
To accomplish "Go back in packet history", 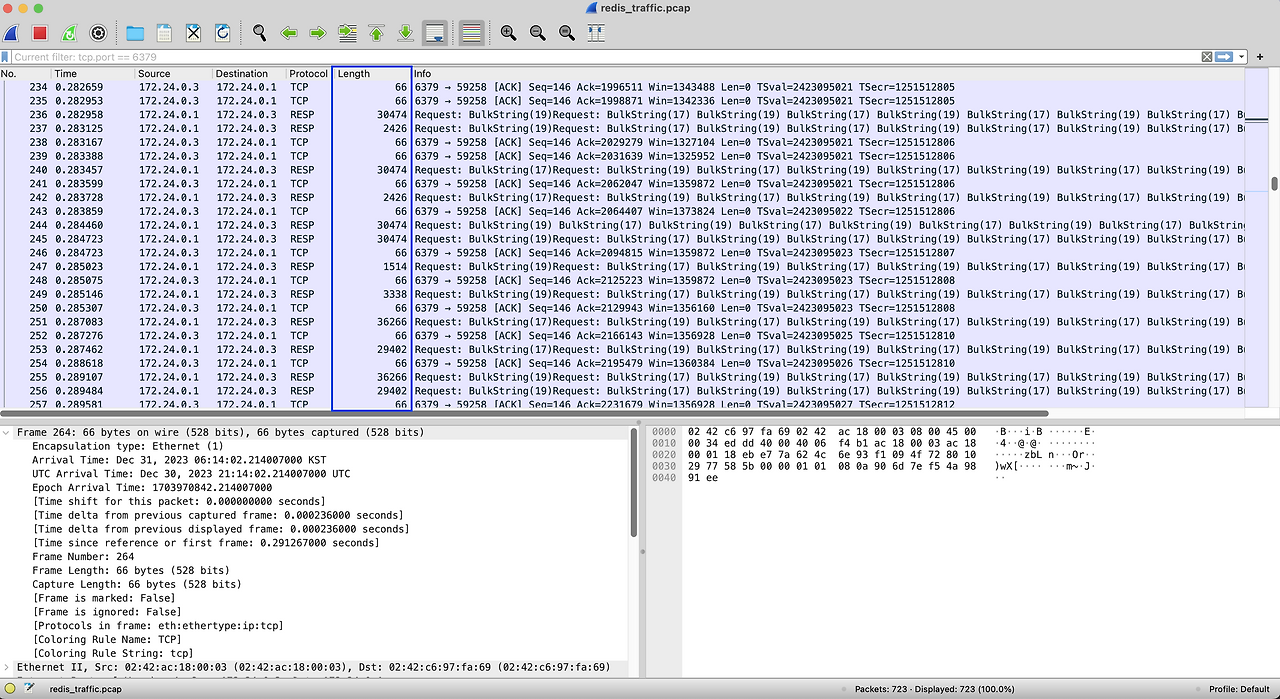I will [288, 33].
